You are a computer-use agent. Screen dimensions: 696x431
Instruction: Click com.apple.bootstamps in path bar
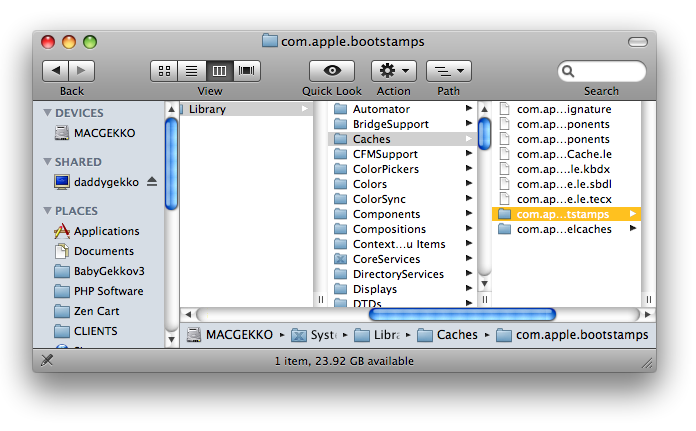tap(572, 335)
